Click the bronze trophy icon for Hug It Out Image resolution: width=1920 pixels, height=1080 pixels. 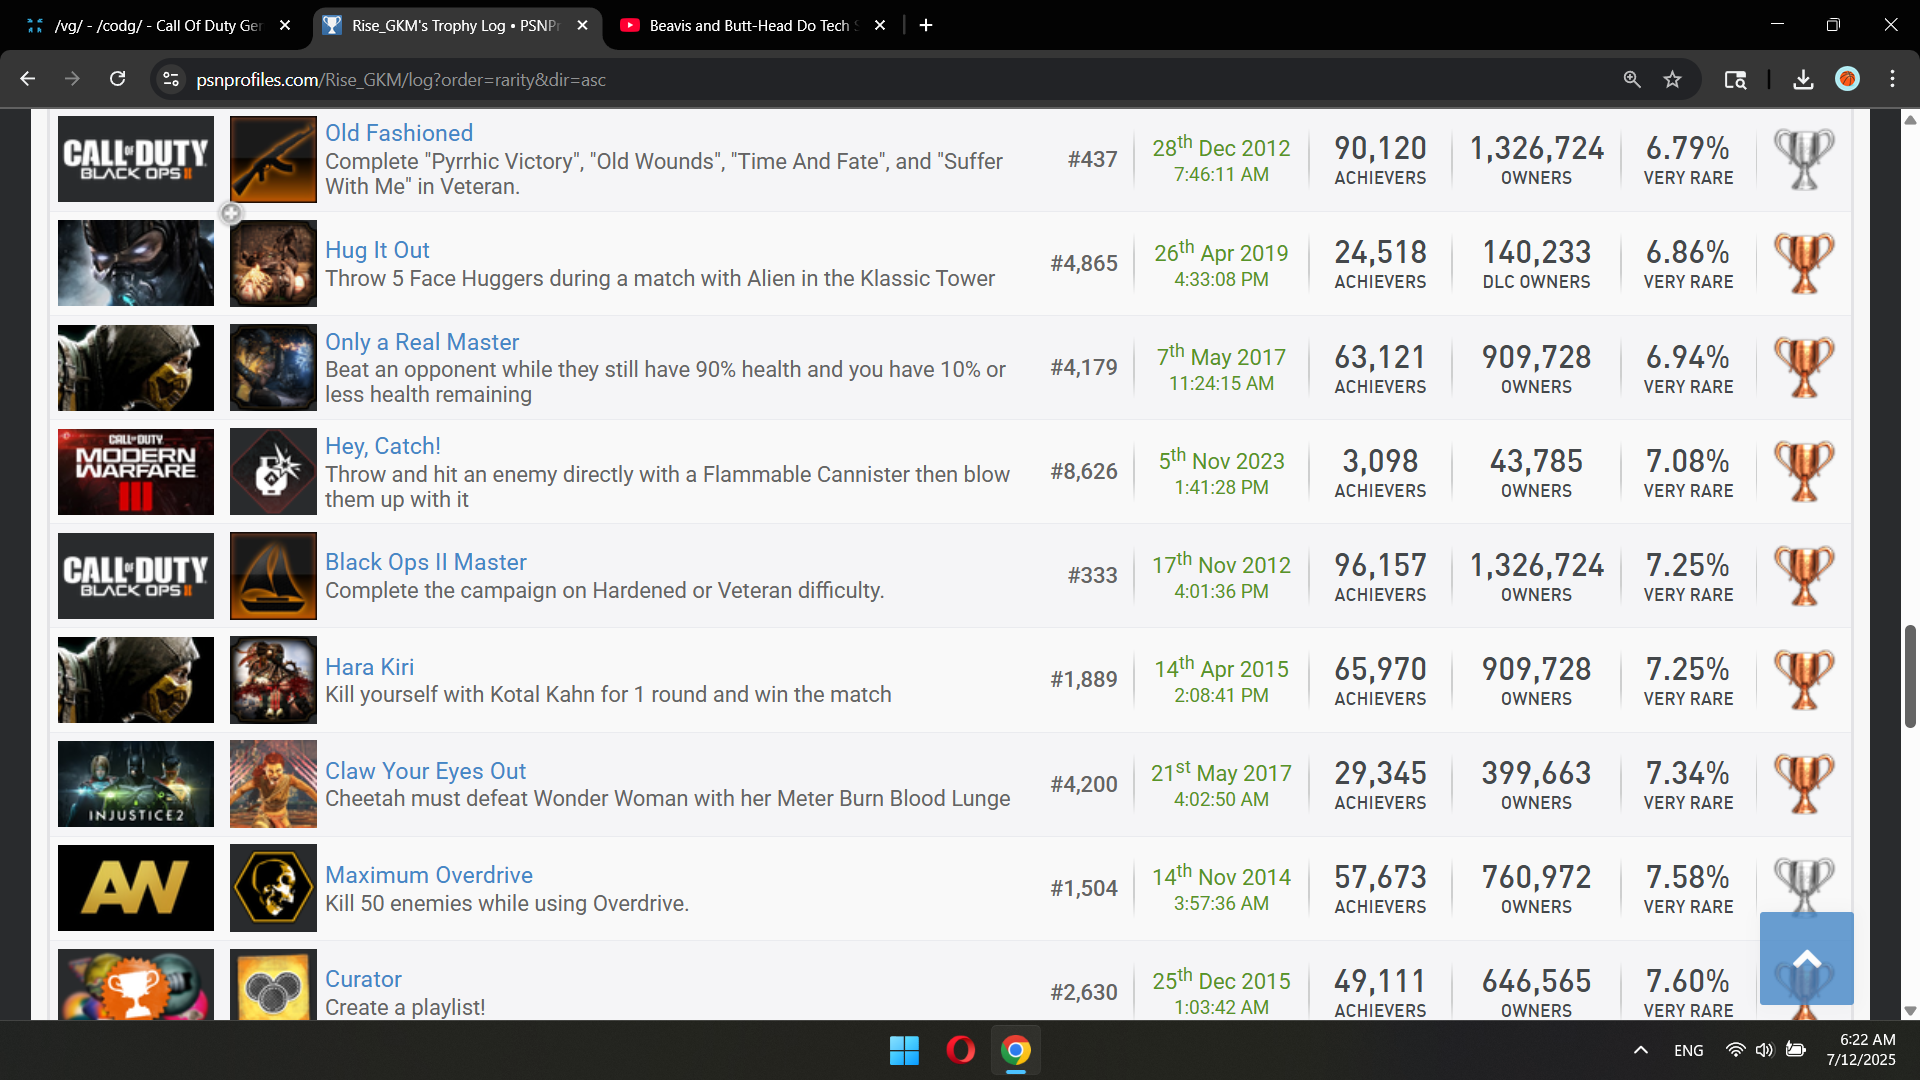tap(1804, 263)
